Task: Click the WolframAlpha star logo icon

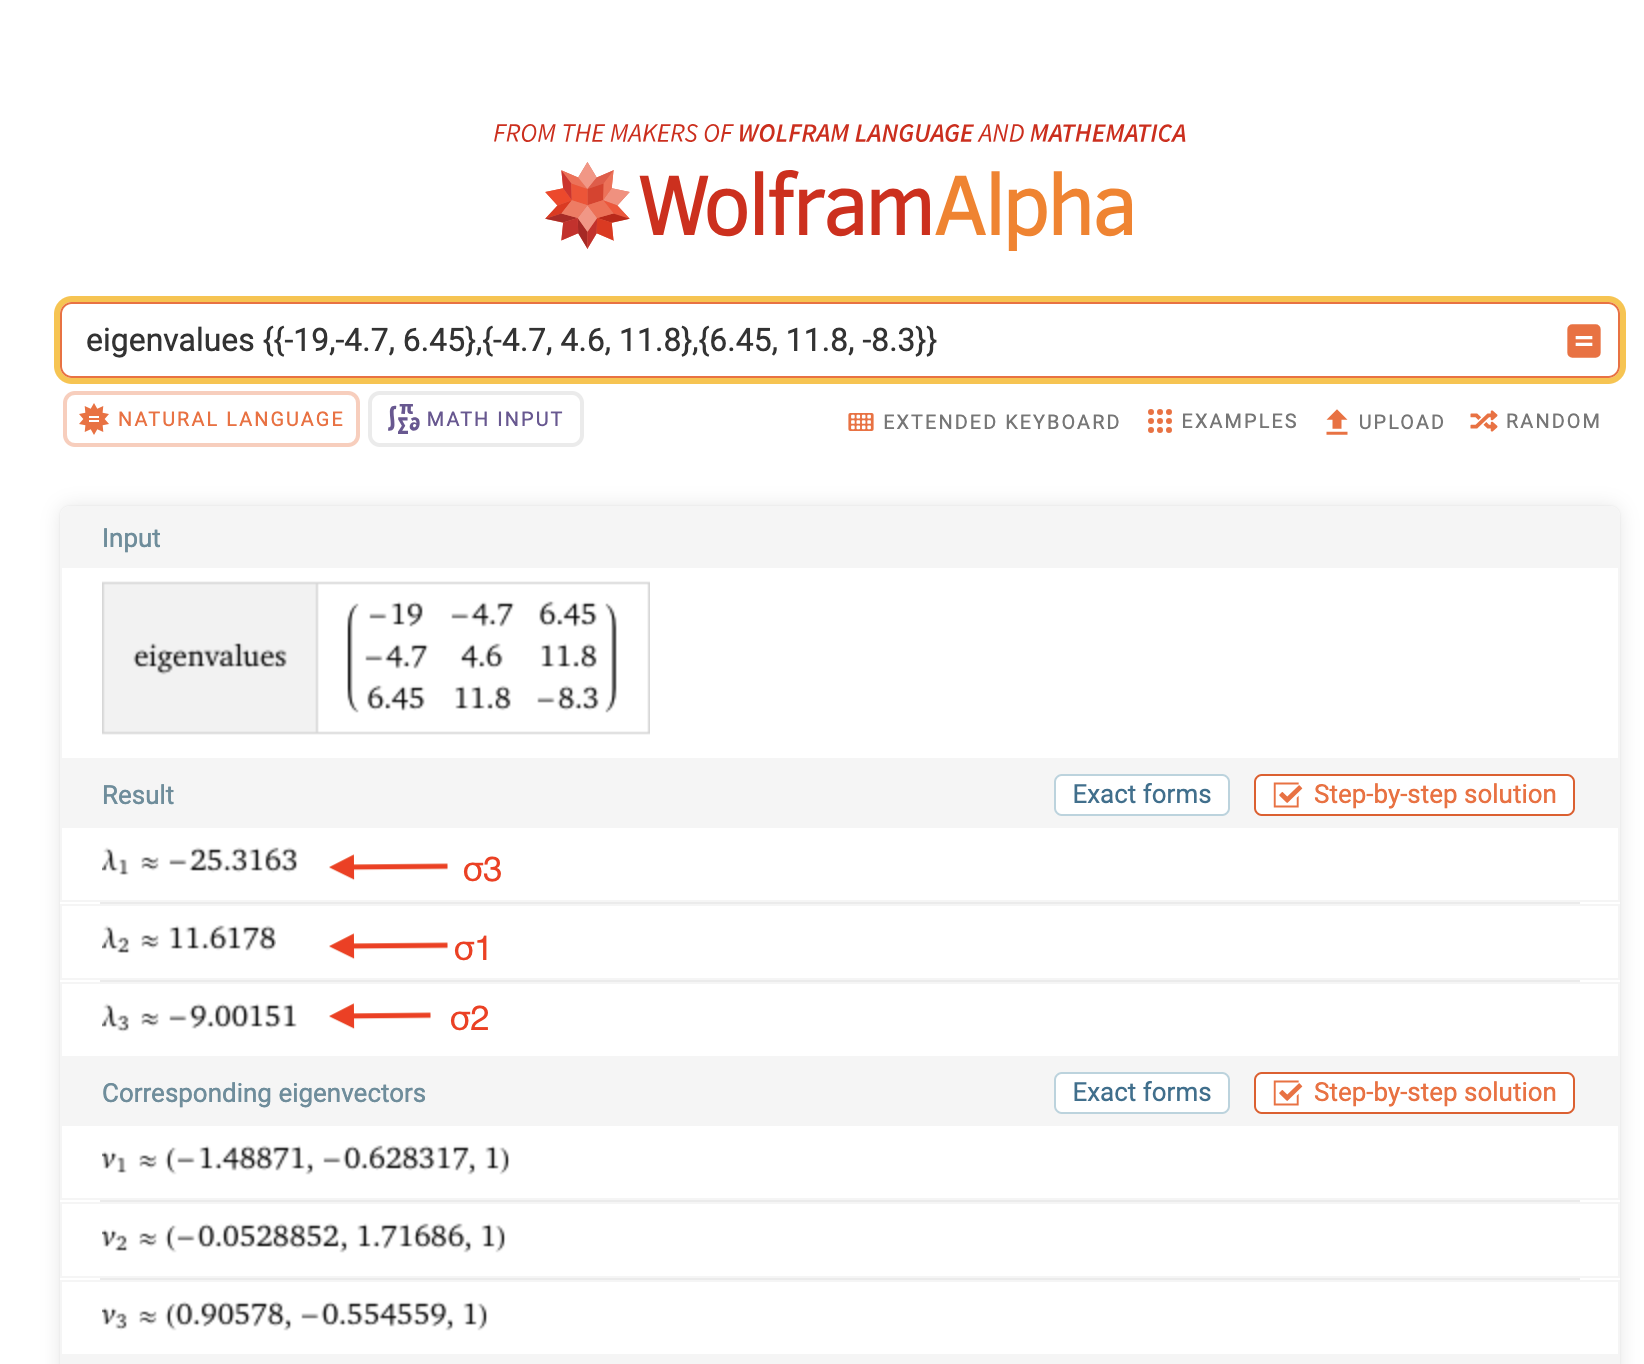Action: [x=587, y=206]
